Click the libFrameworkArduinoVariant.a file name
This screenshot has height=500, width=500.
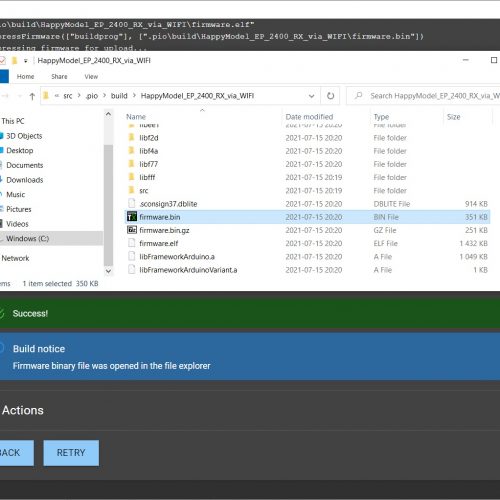pyautogui.click(x=188, y=270)
